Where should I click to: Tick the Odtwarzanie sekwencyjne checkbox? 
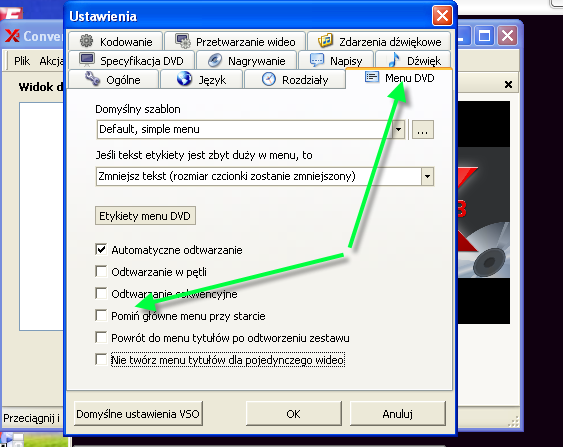point(101,293)
